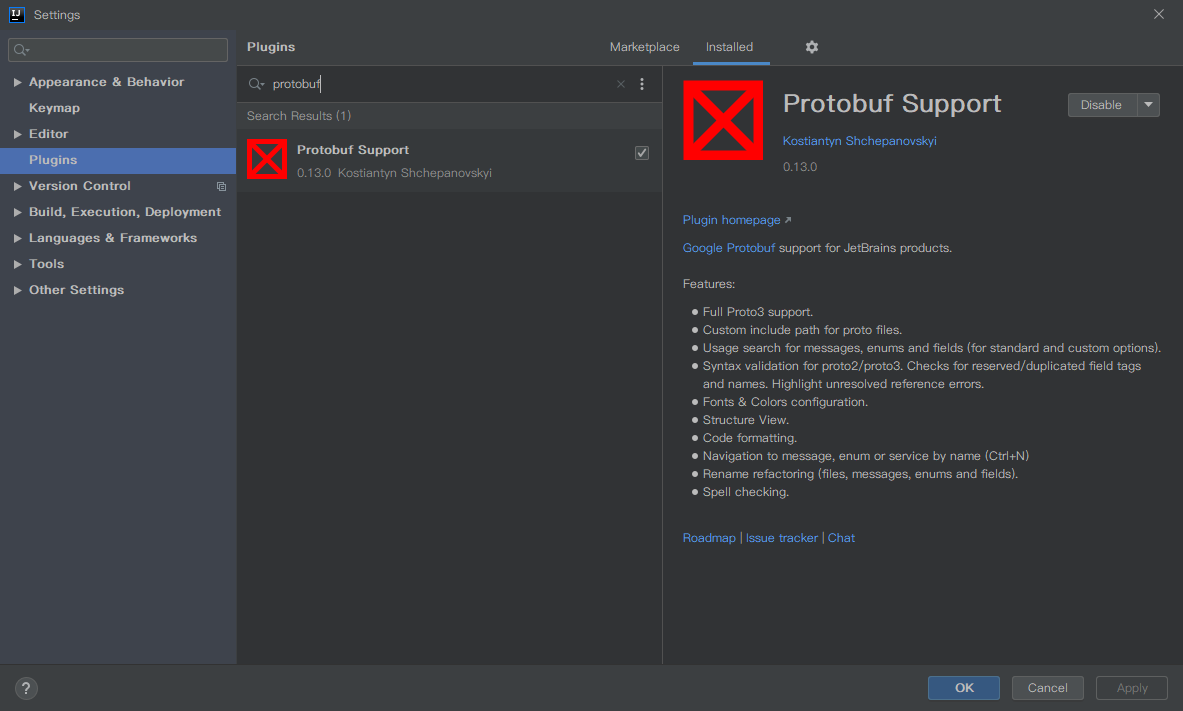
Task: Click the Protobuf Support plugin logo
Action: (x=724, y=120)
